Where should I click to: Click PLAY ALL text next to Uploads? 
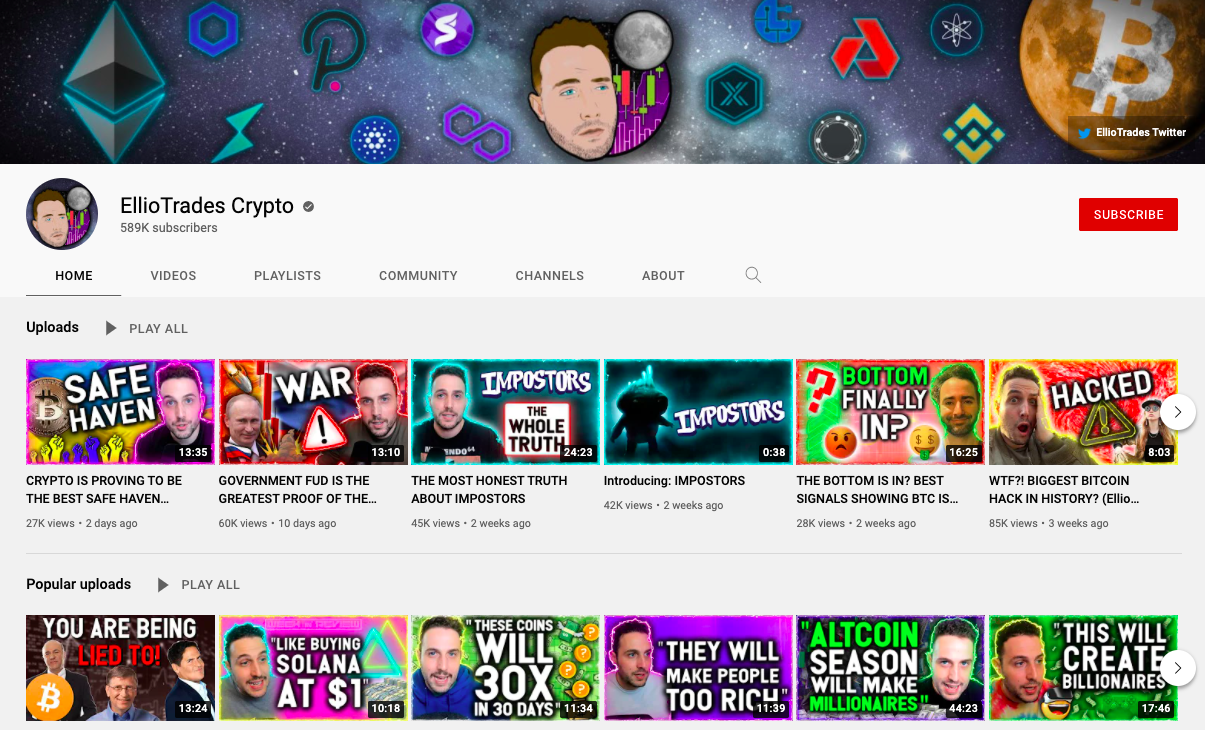coord(158,328)
